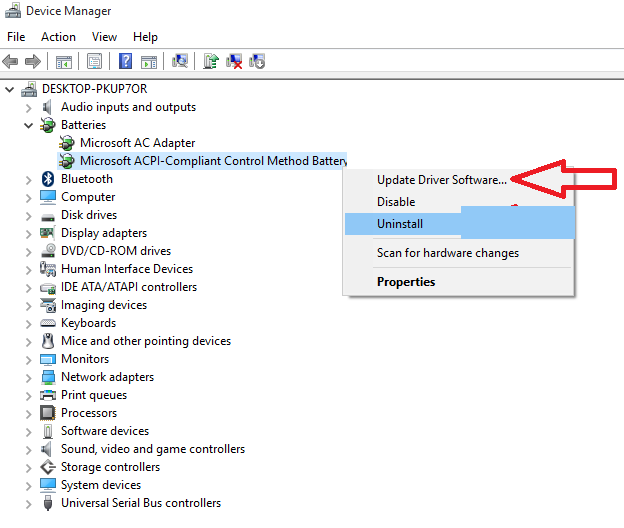
Task: Click the Keyboards category icon
Action: pyautogui.click(x=48, y=323)
